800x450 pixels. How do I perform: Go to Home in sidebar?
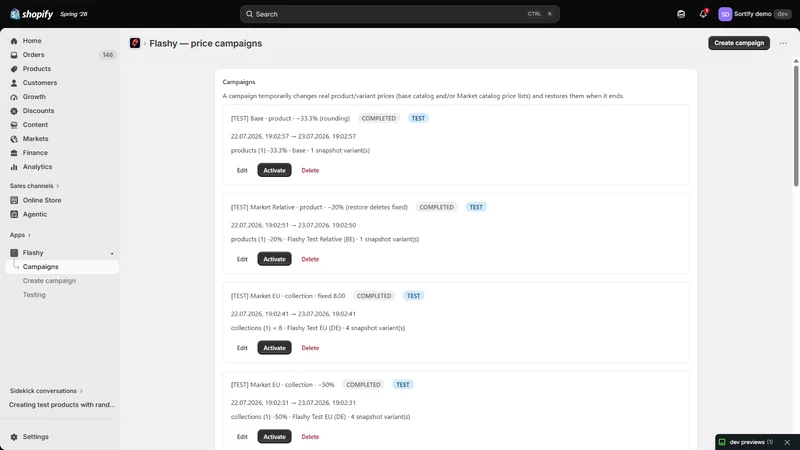(32, 41)
